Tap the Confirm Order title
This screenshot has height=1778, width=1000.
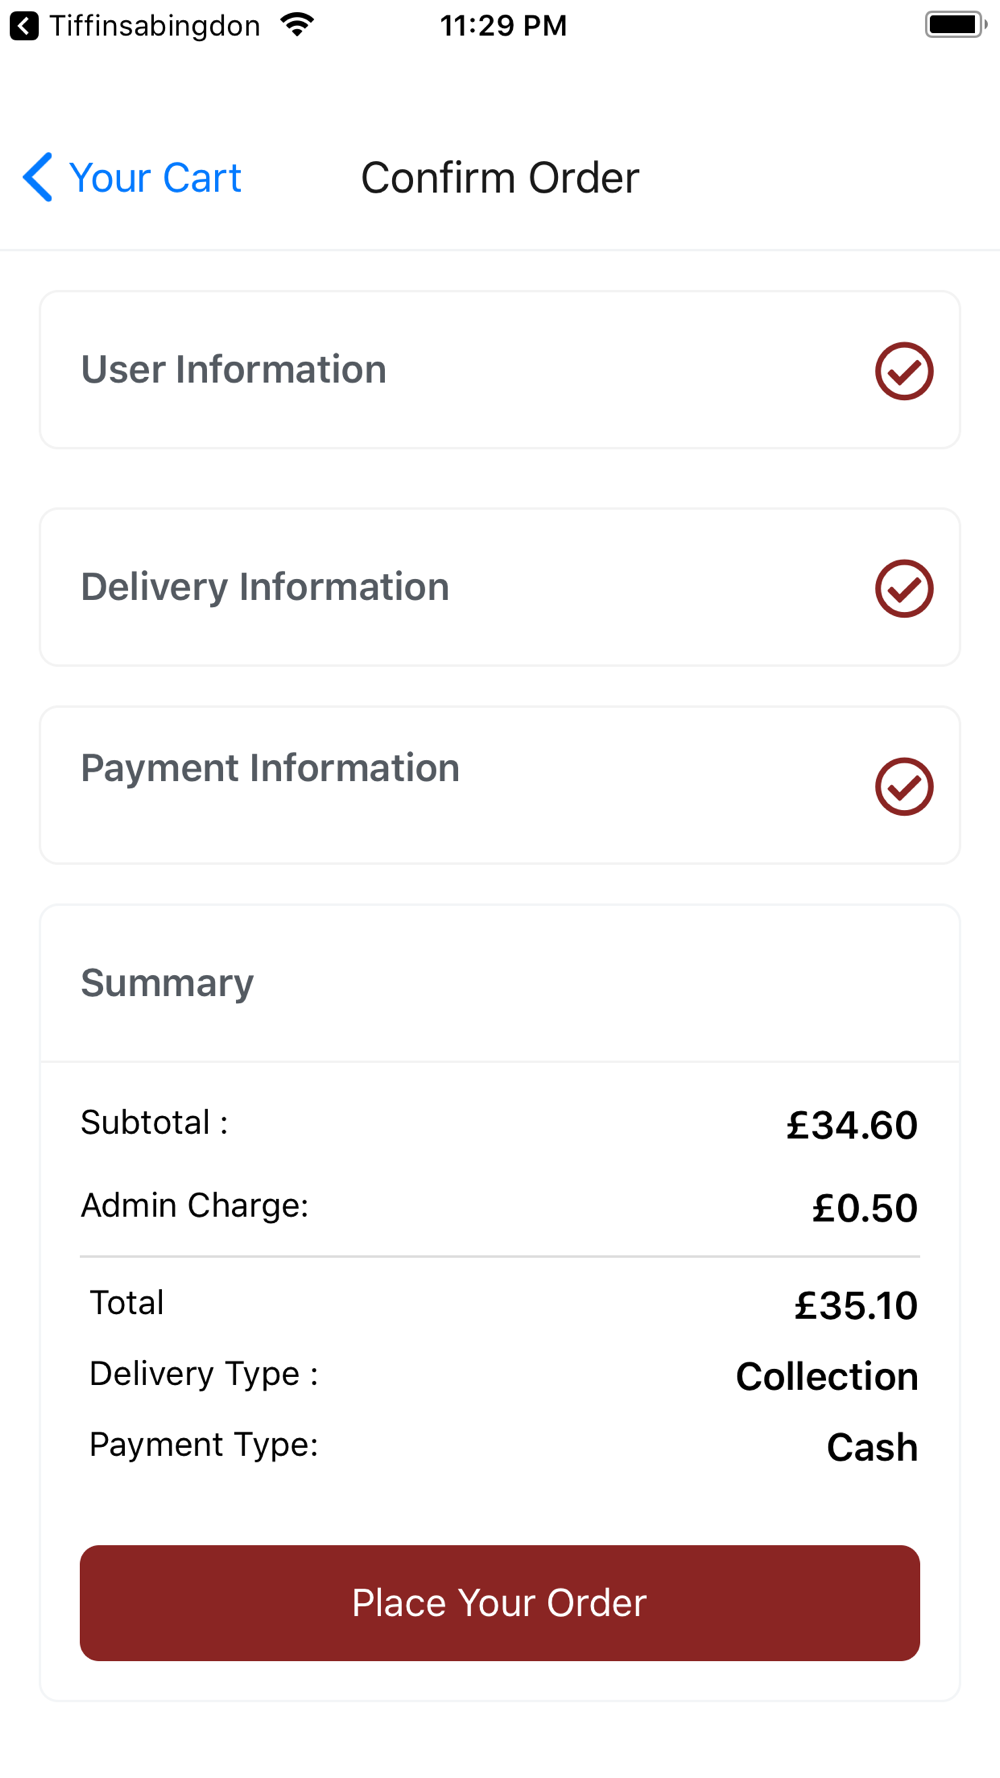tap(500, 178)
